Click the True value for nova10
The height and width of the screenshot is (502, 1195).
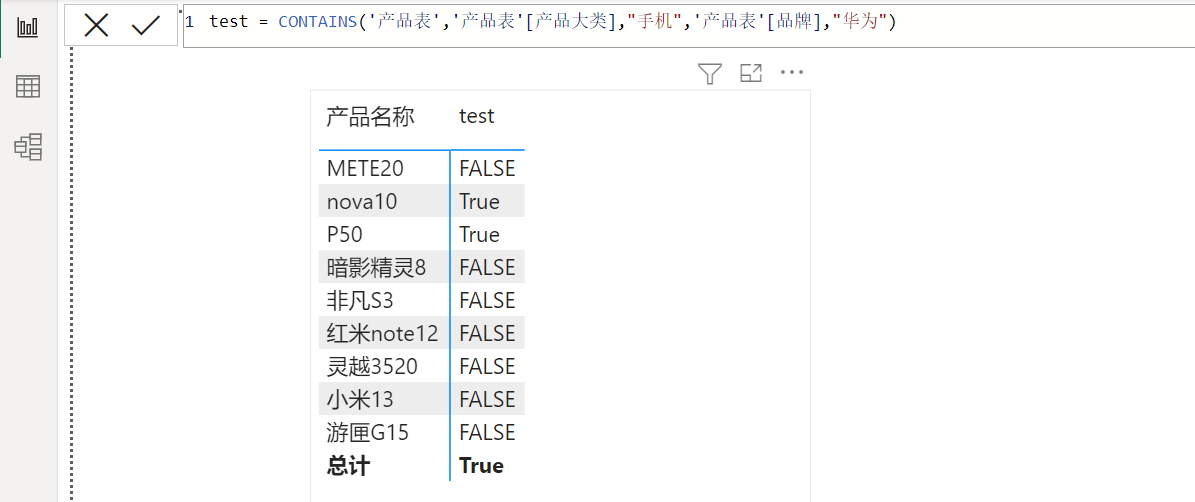pos(479,201)
